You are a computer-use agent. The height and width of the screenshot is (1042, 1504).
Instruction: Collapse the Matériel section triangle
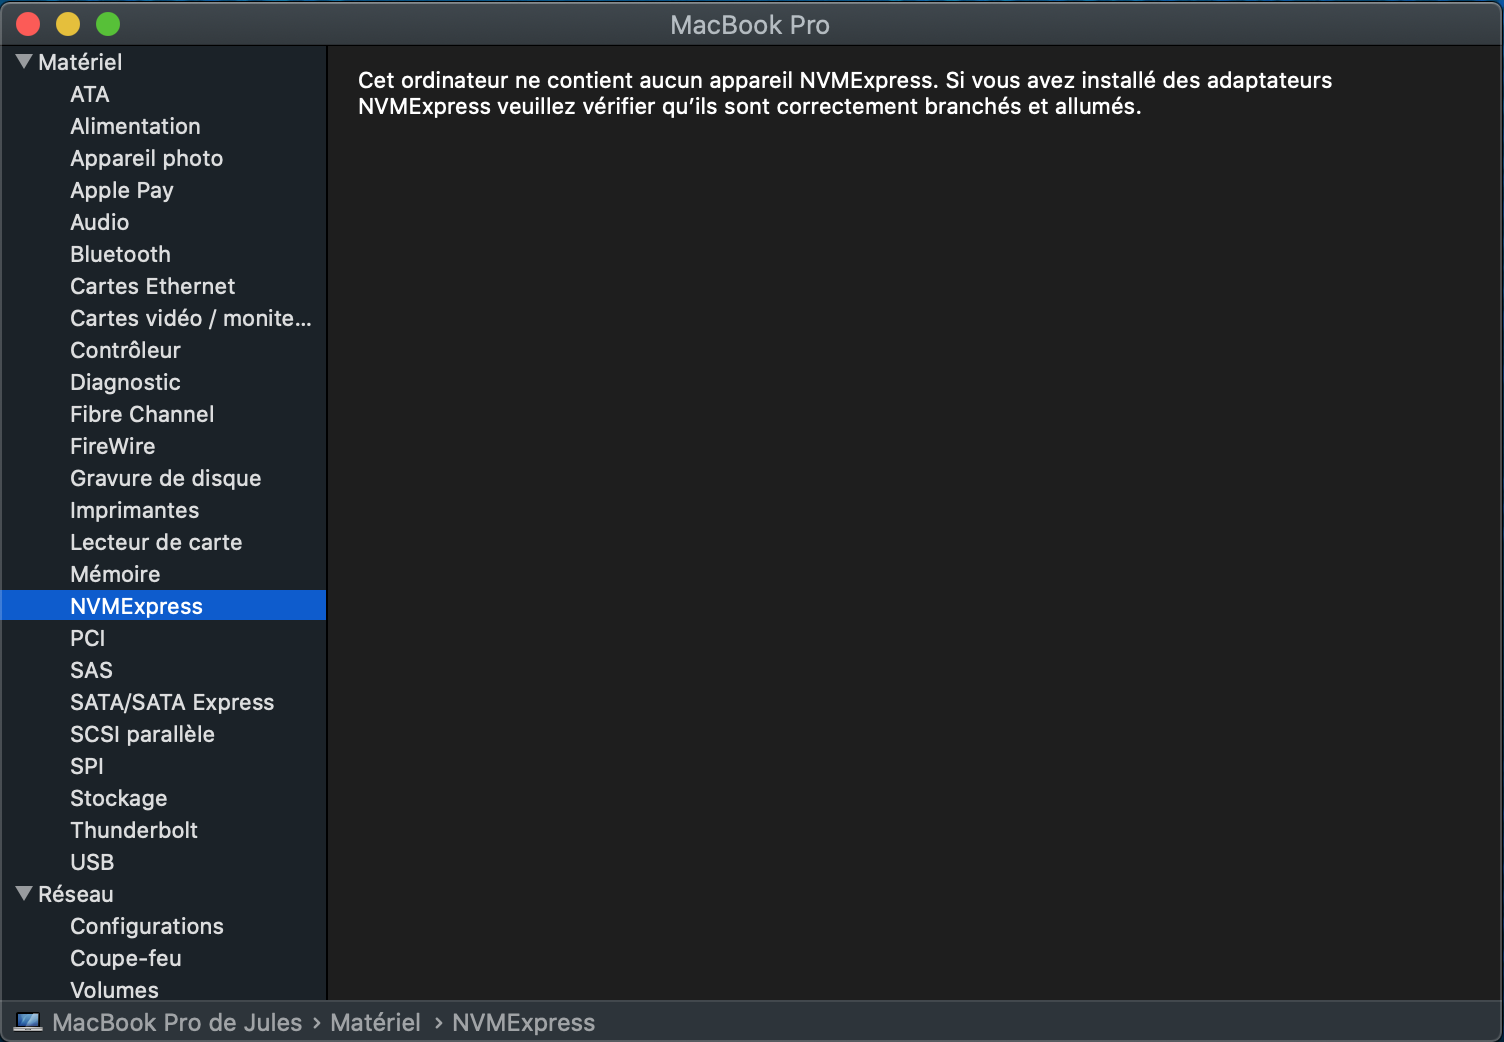click(x=24, y=62)
